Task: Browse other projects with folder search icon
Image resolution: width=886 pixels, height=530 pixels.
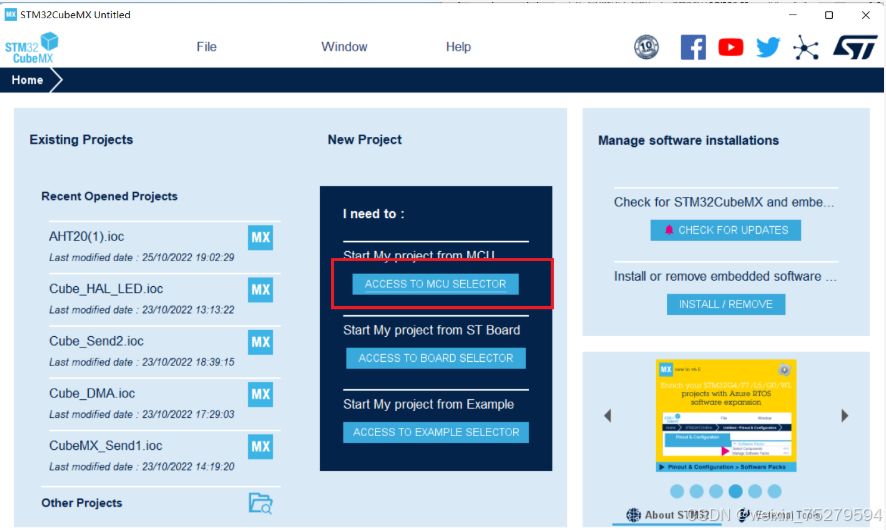Action: [x=260, y=503]
